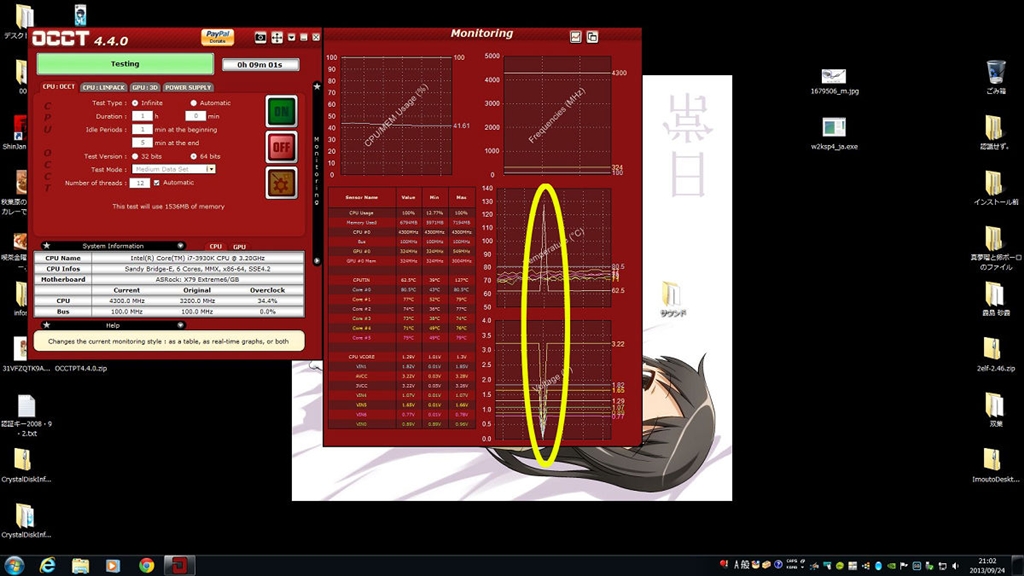The height and width of the screenshot is (576, 1024).
Task: Click the idle minutes at the end field
Action: (x=142, y=142)
